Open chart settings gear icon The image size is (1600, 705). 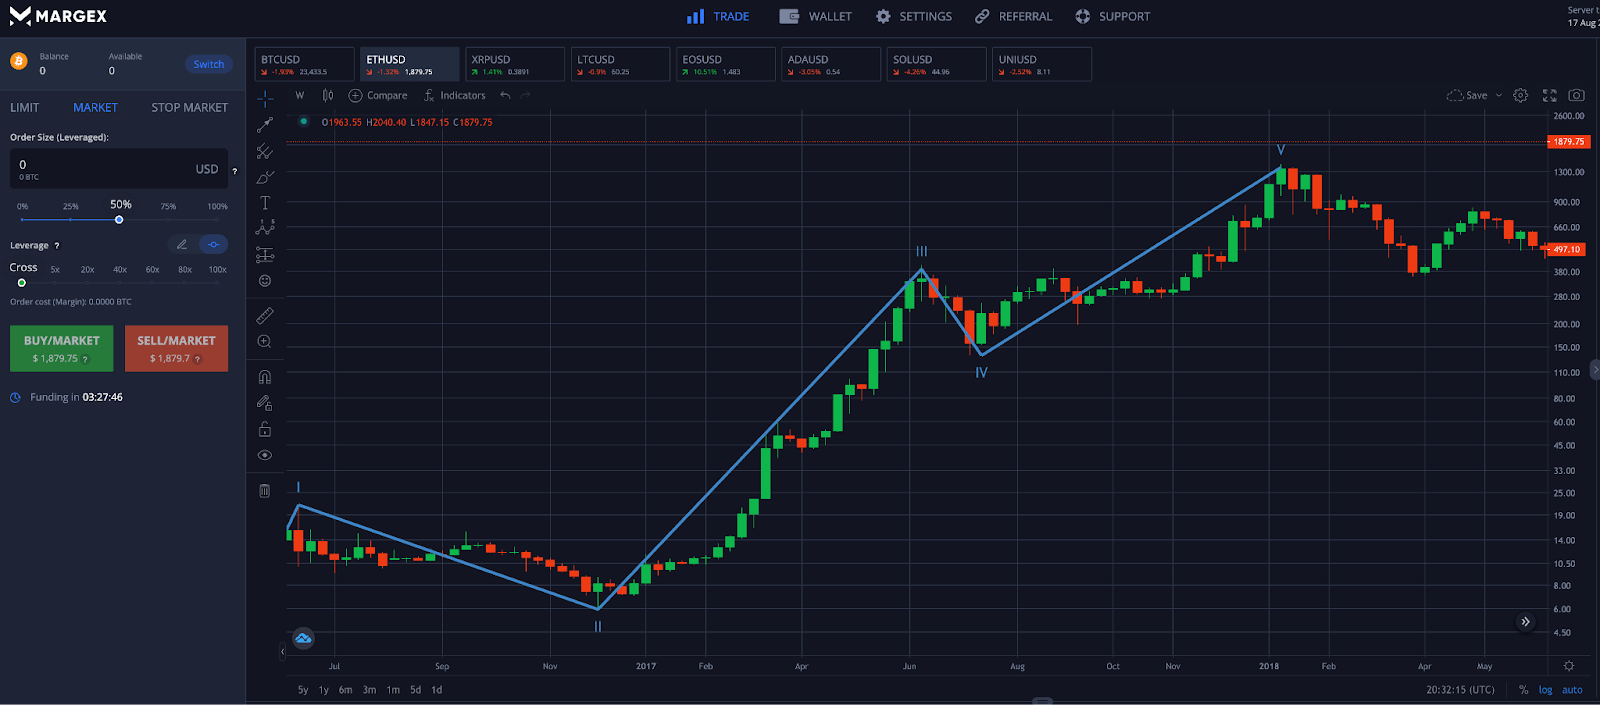click(1520, 96)
